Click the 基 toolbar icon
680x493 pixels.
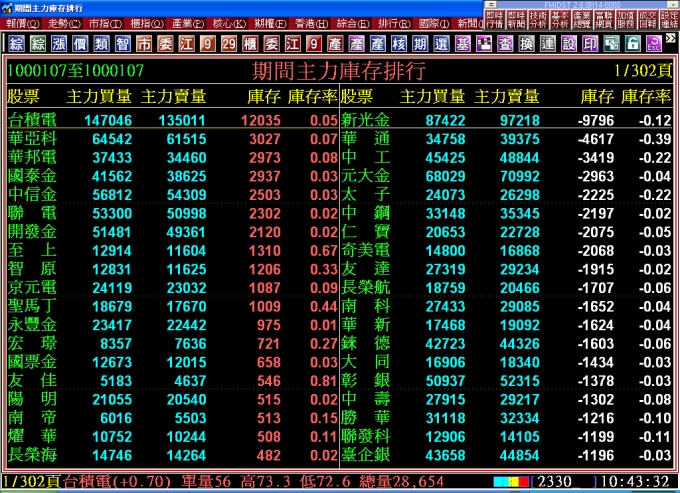pyautogui.click(x=463, y=44)
